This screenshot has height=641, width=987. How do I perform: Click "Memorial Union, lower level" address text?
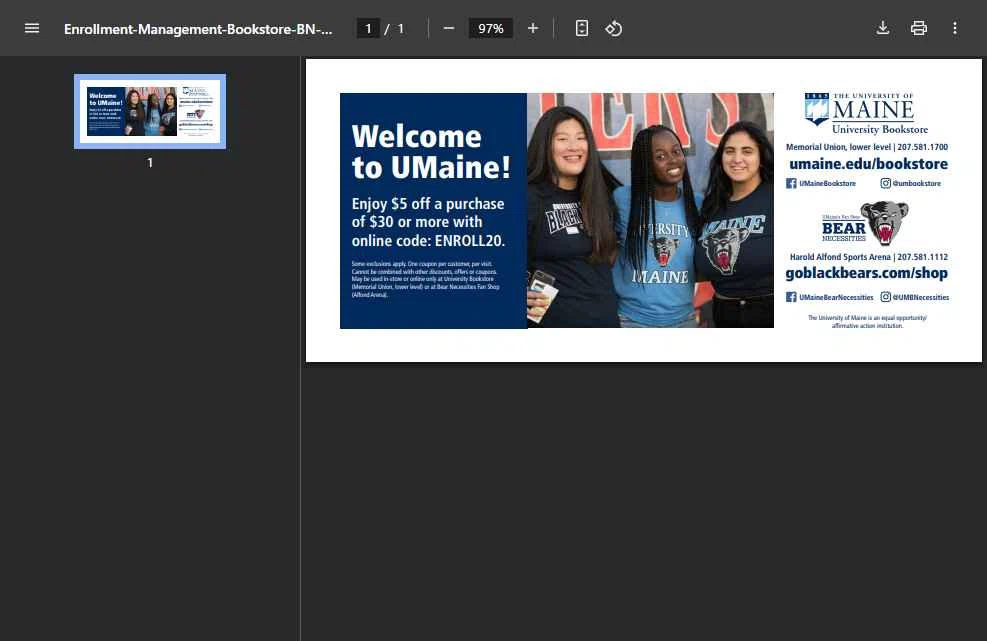click(x=838, y=147)
